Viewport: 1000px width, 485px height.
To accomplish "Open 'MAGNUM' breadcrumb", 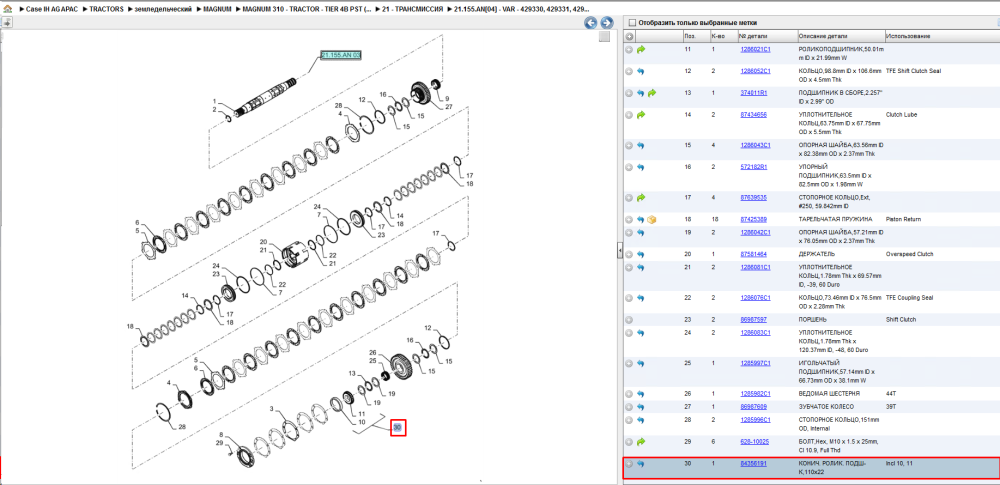I will (217, 10).
